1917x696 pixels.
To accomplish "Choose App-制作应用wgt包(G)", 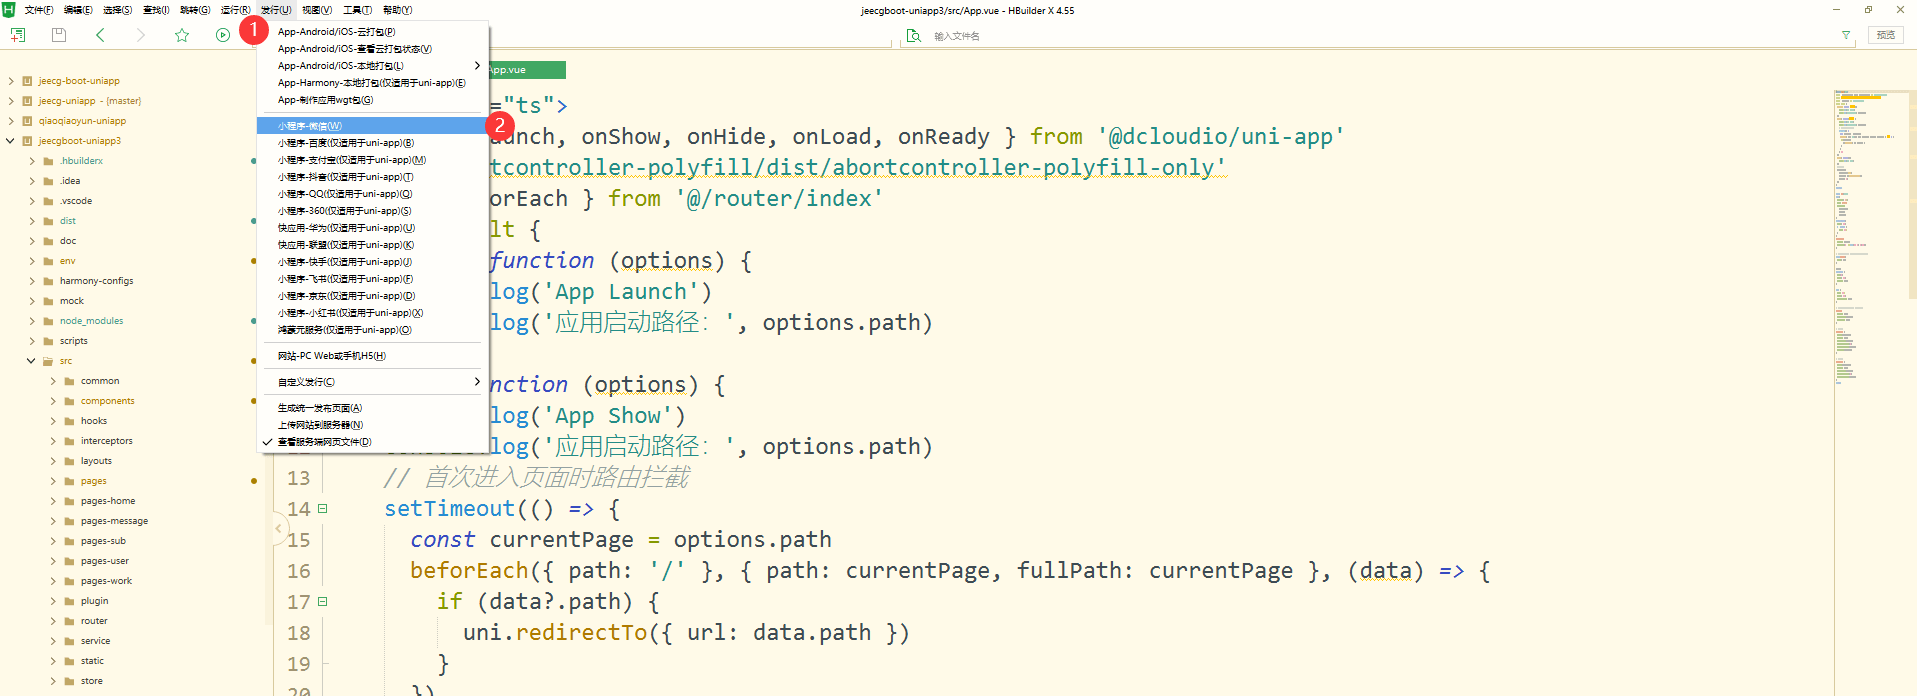I will pos(372,100).
